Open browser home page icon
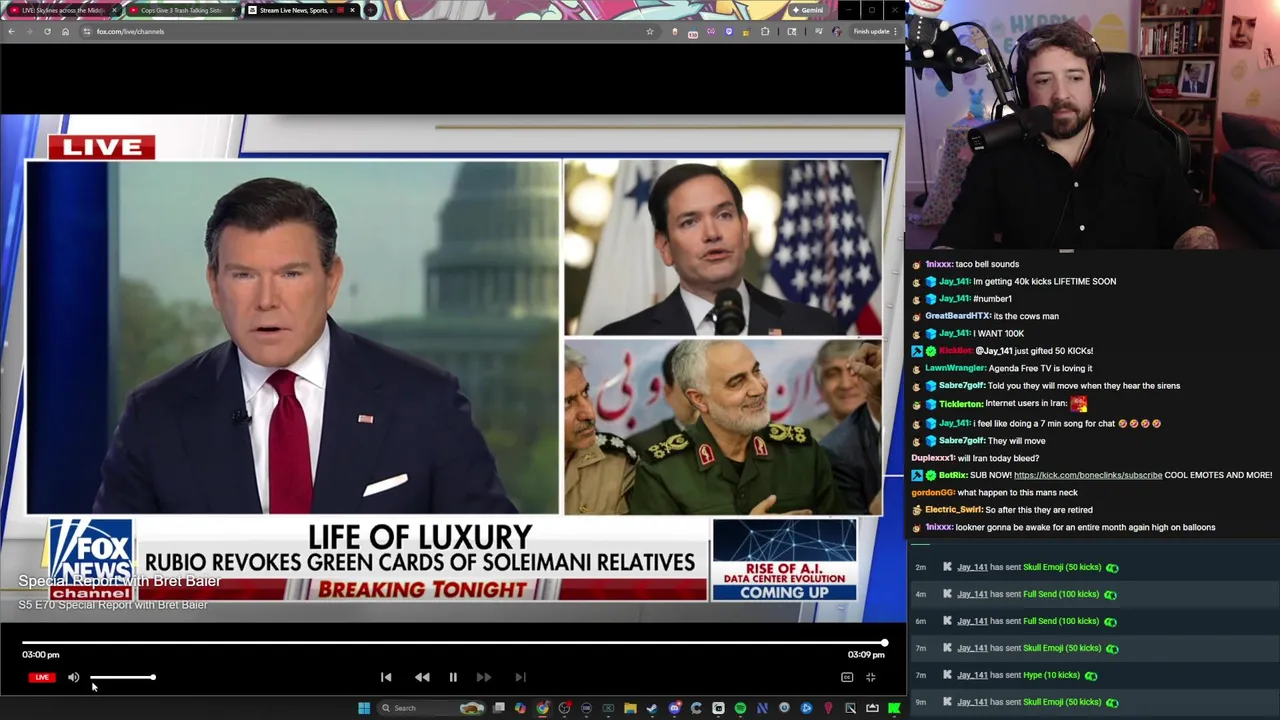Image resolution: width=1280 pixels, height=720 pixels. click(x=65, y=31)
